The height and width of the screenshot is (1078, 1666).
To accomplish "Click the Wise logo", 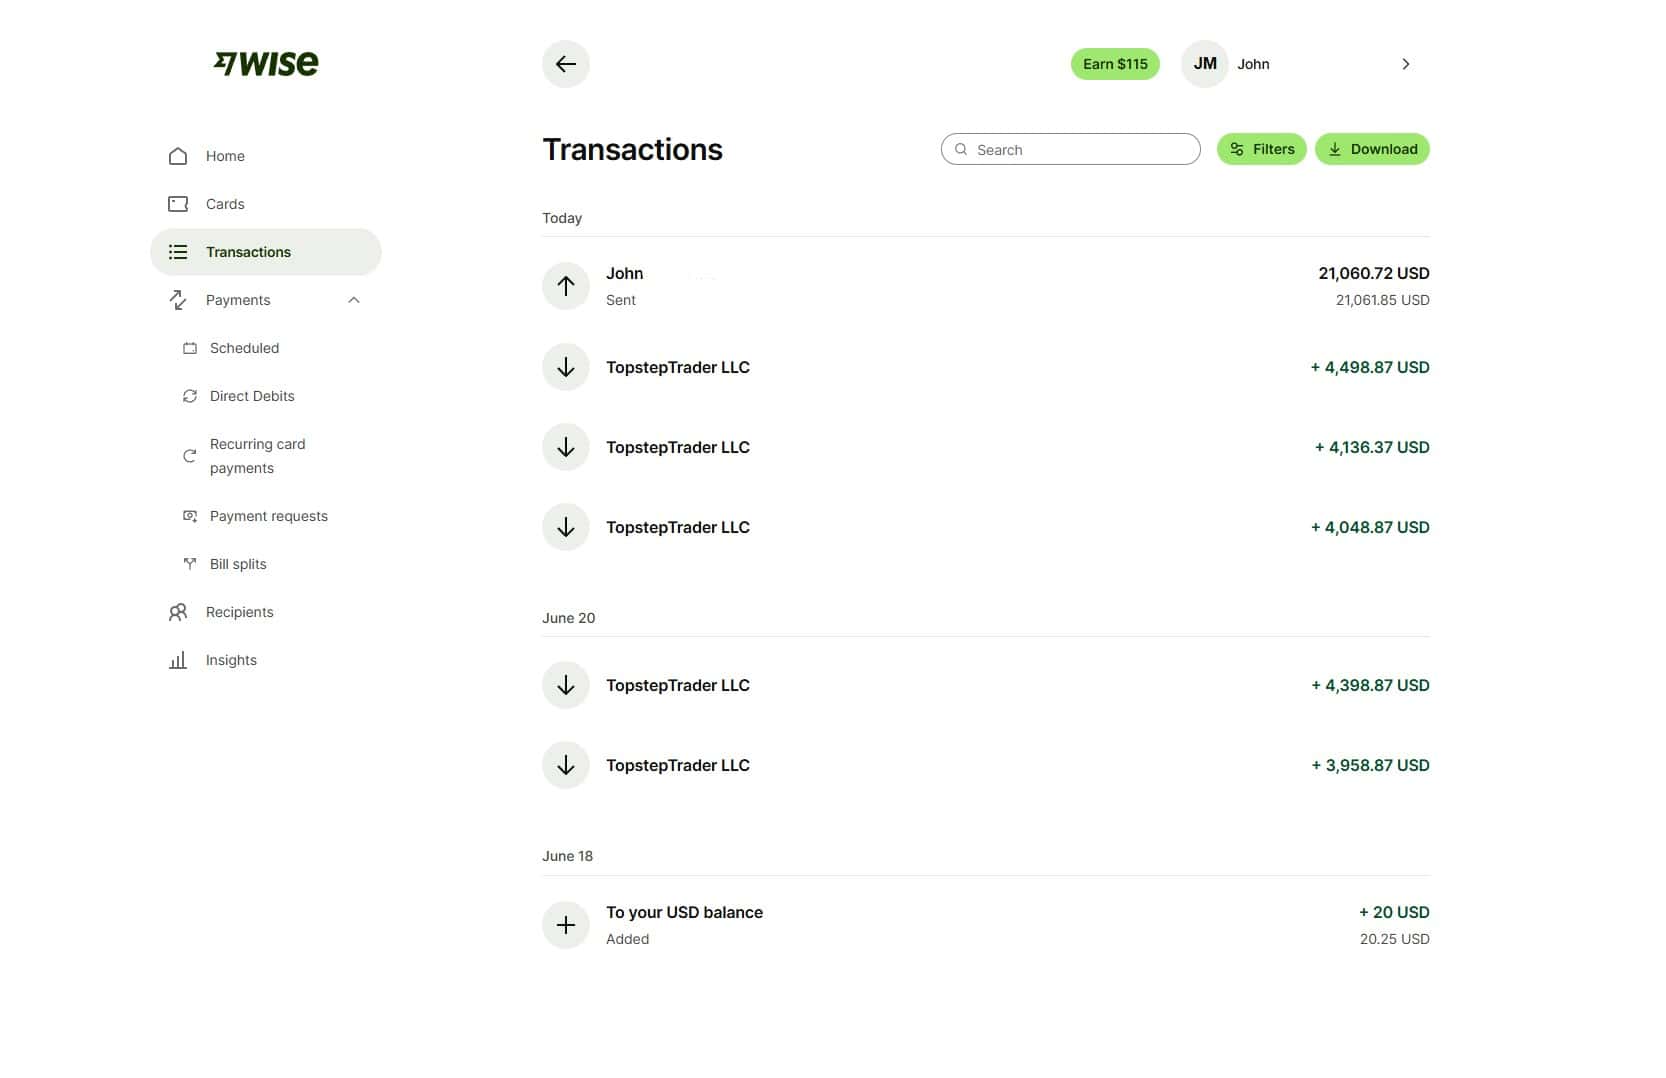I will [x=266, y=64].
